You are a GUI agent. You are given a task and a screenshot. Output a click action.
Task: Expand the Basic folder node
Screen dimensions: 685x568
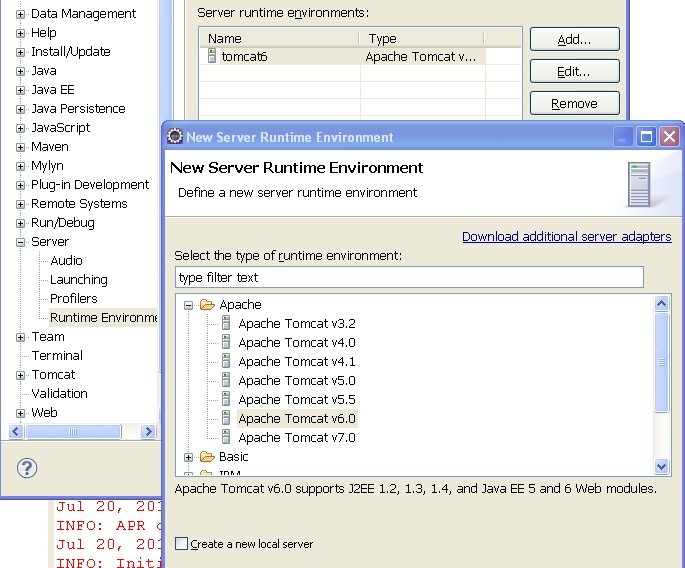coord(188,457)
